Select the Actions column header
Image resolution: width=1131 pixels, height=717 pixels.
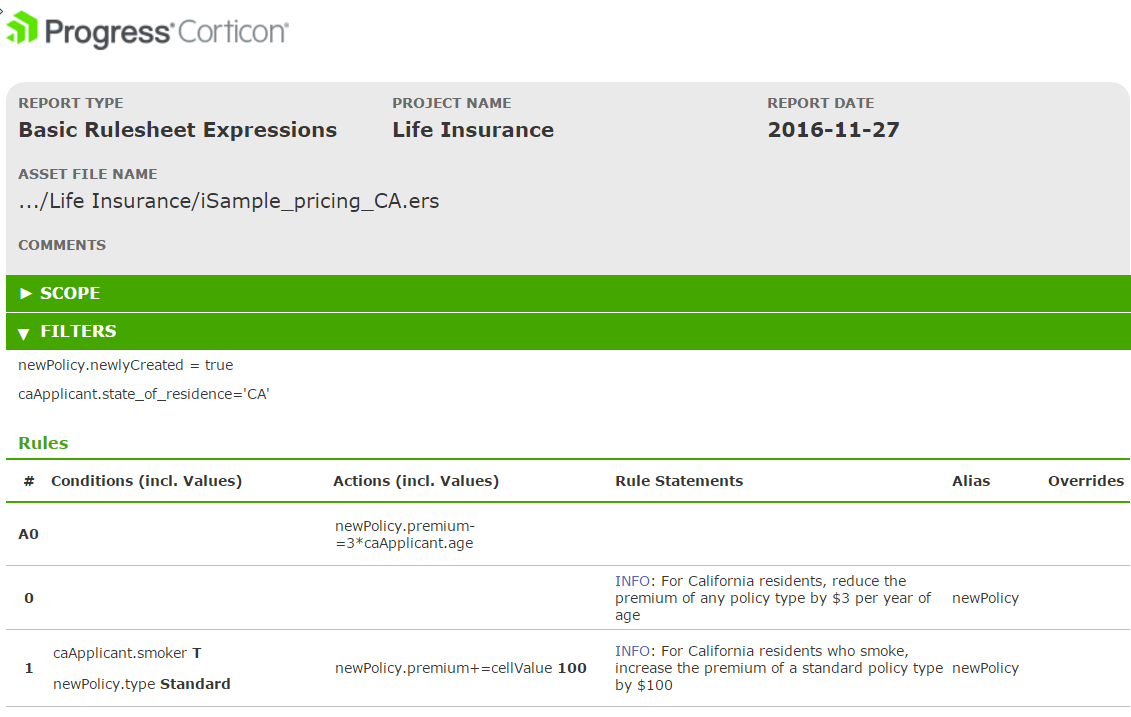point(416,481)
